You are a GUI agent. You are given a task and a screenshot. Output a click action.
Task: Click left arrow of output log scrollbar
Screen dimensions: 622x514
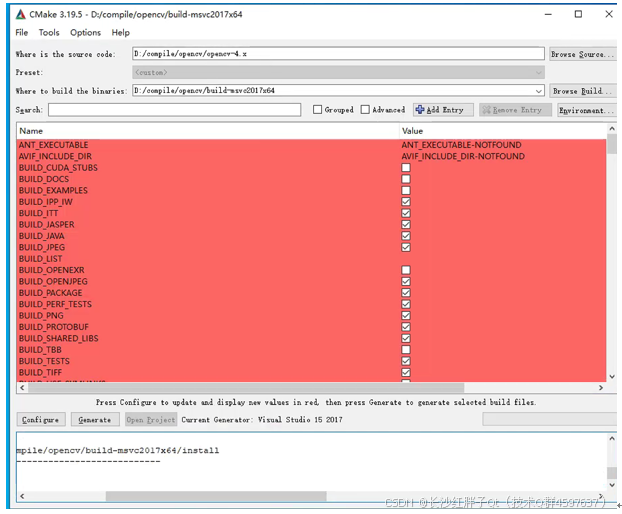(22, 496)
